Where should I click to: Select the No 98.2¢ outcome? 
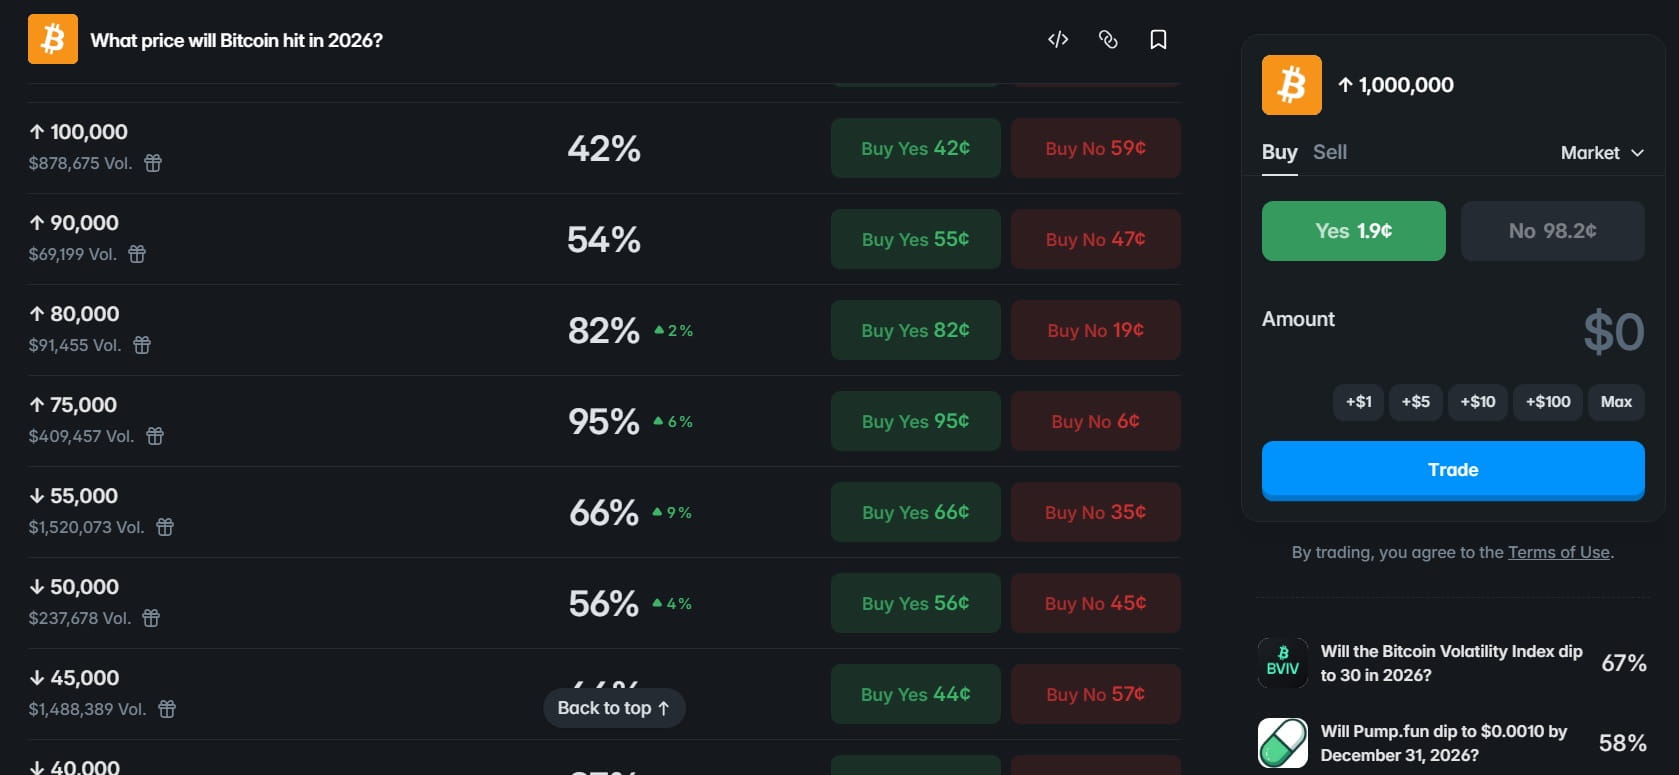coord(1552,231)
